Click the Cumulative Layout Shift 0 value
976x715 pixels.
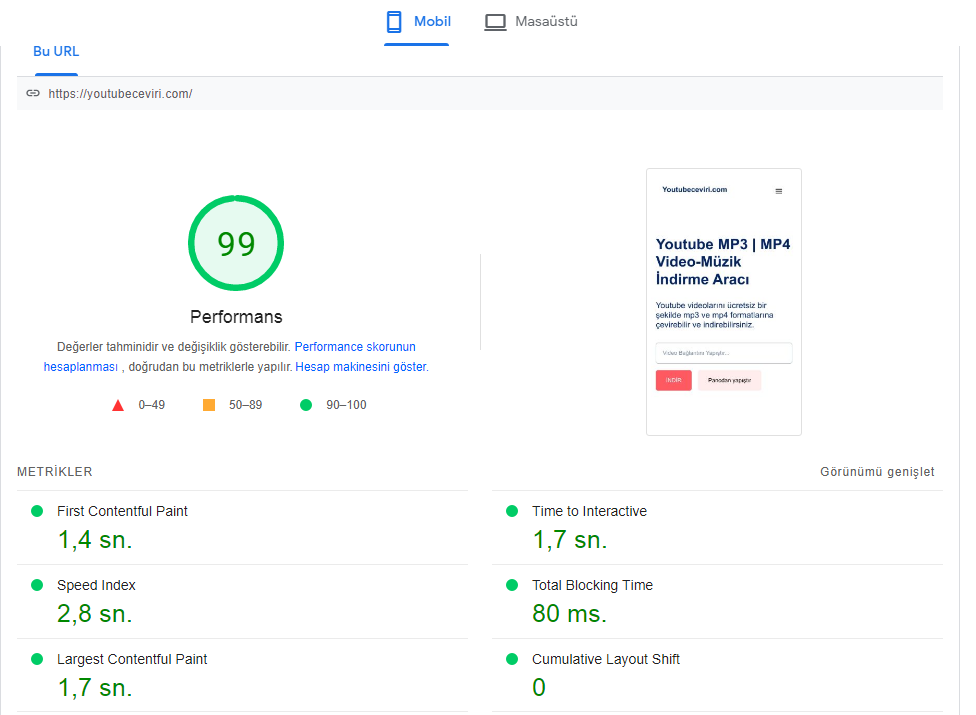click(539, 688)
